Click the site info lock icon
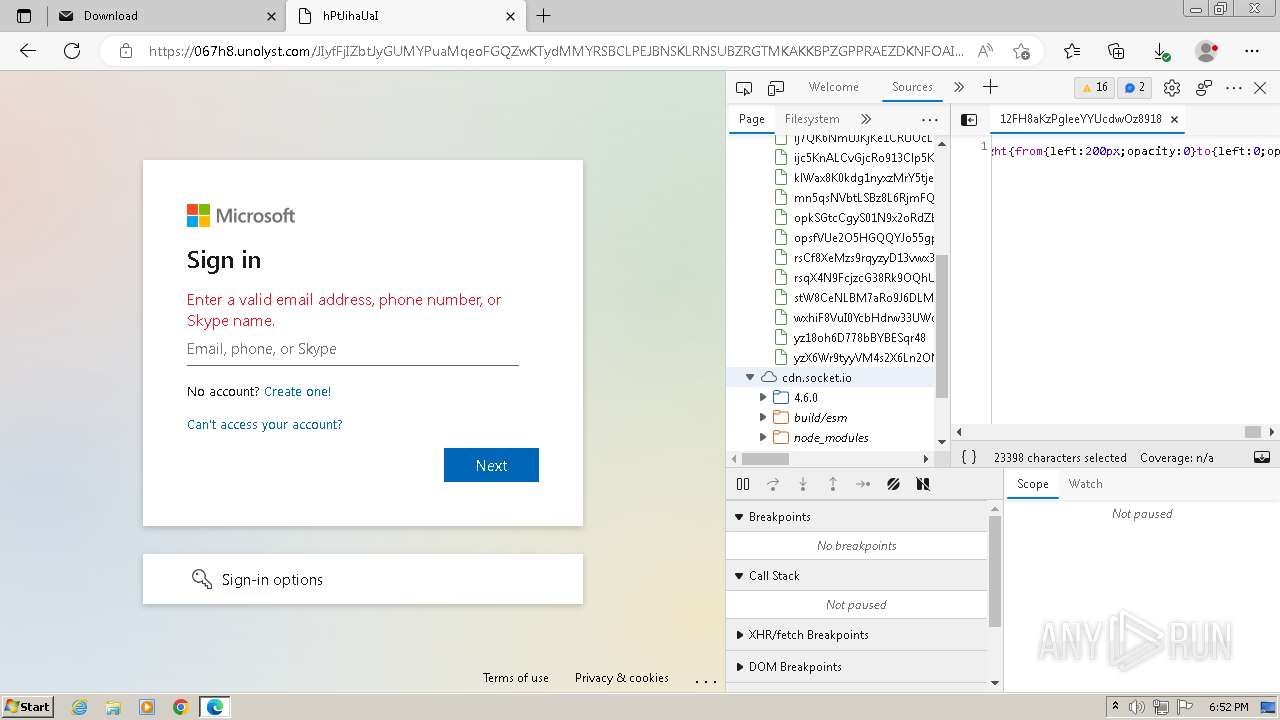Screen dimensions: 1280x720 125,51
